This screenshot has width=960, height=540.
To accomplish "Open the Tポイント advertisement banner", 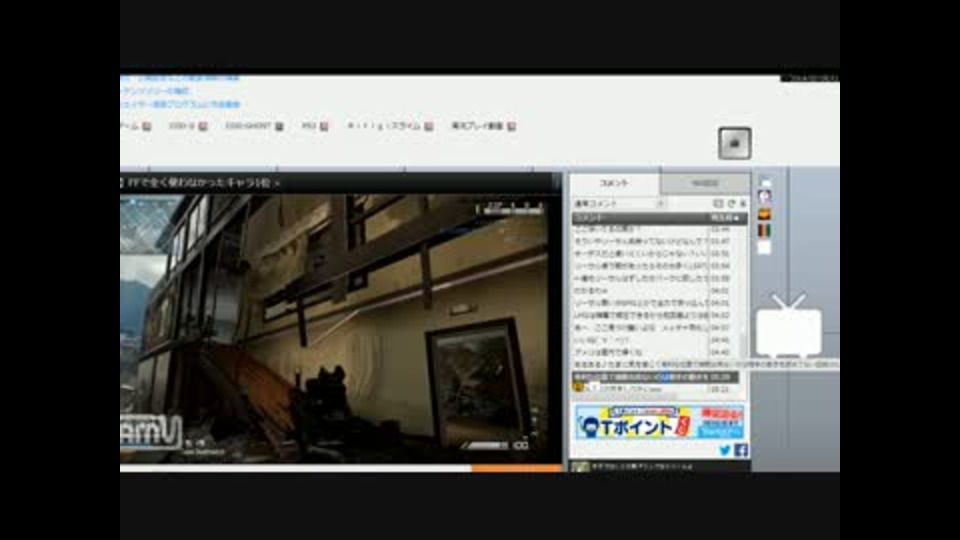I will [659, 421].
